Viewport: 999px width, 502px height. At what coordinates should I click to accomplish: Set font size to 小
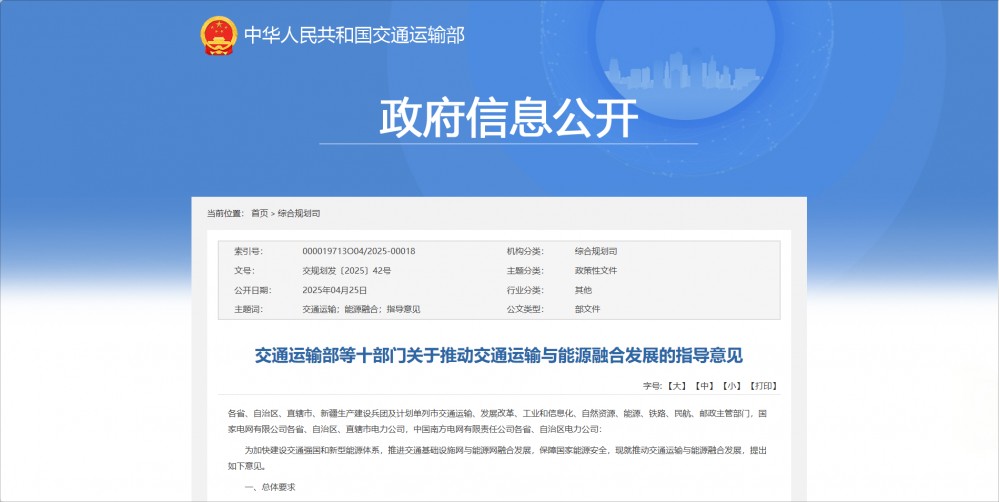click(x=731, y=386)
